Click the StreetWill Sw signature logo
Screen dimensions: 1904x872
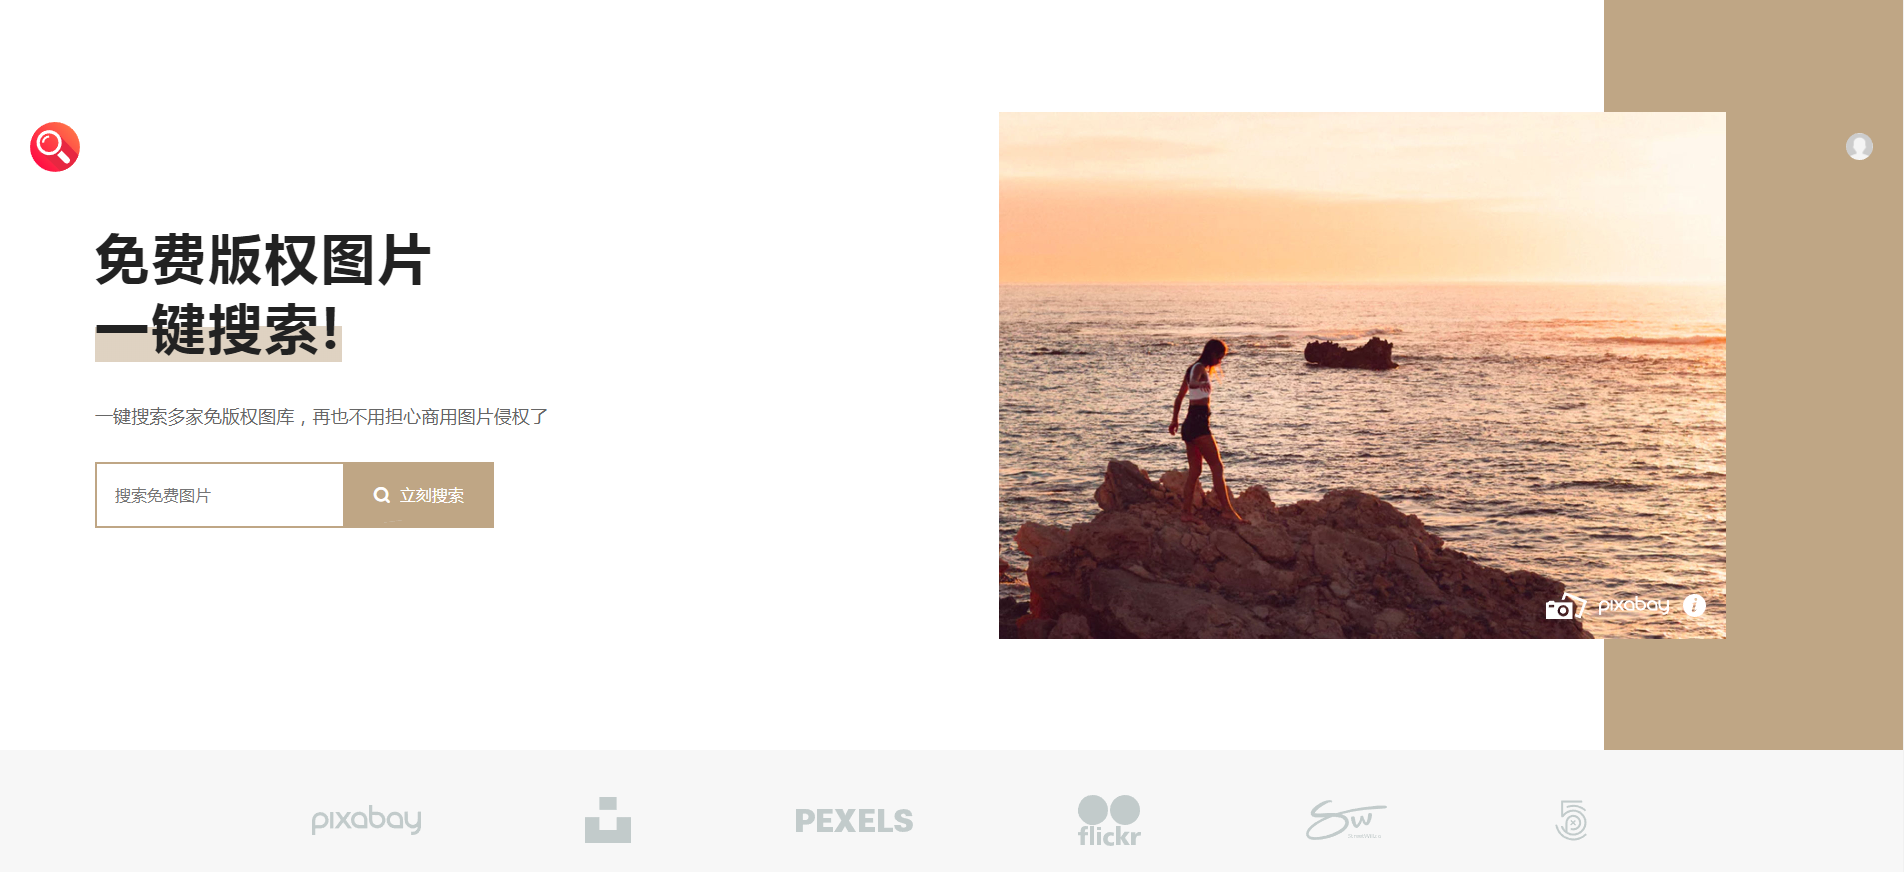coord(1346,820)
